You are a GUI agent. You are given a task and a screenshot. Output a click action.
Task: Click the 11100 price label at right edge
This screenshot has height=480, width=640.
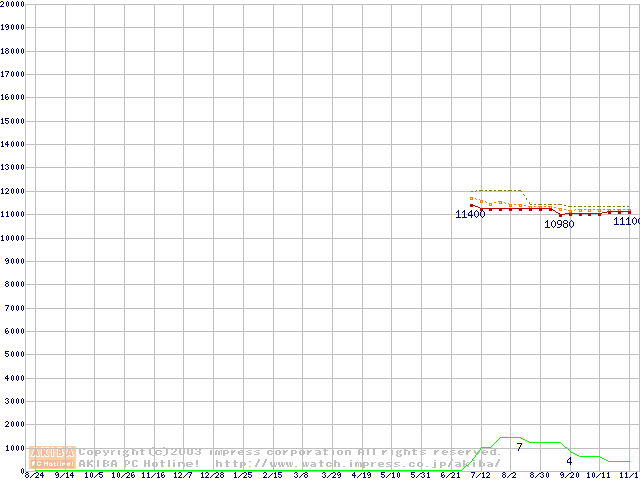pyautogui.click(x=626, y=221)
